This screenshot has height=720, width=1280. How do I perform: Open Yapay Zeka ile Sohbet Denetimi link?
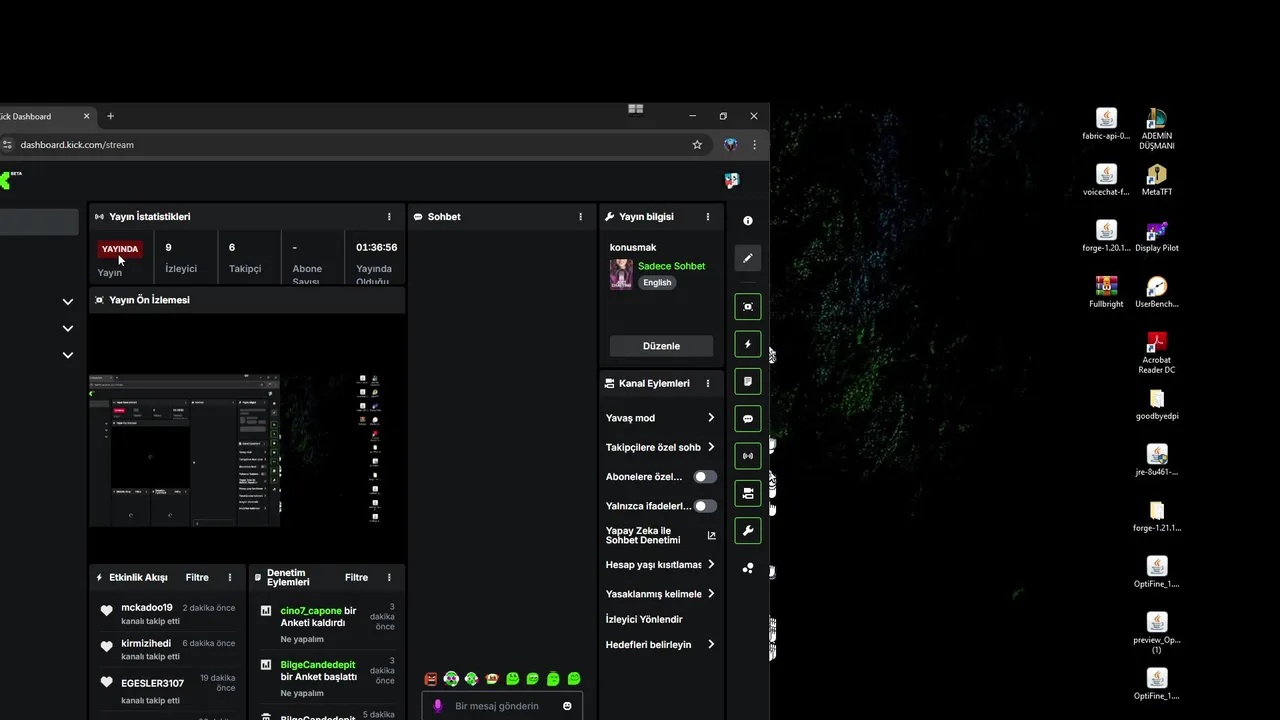point(660,536)
